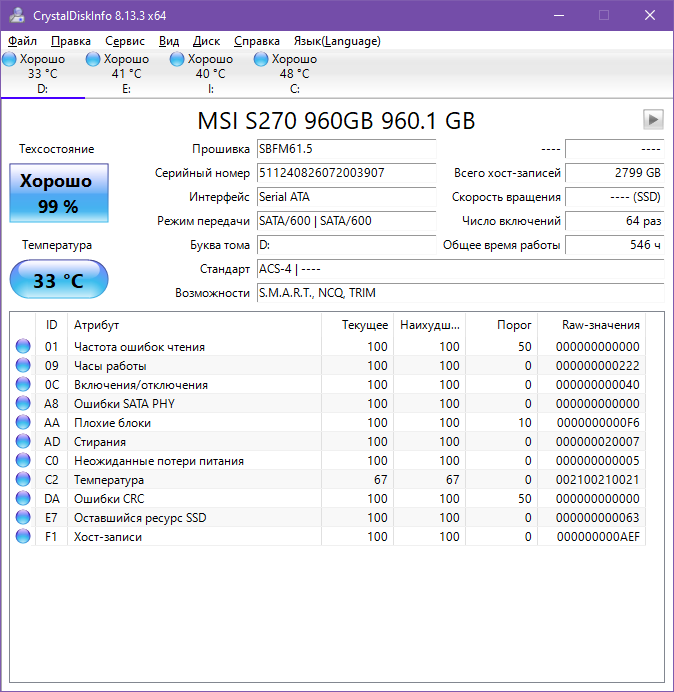
Task: Click the Возможности field S.M.A.R.T., NCQ, TRIM
Action: (460, 293)
